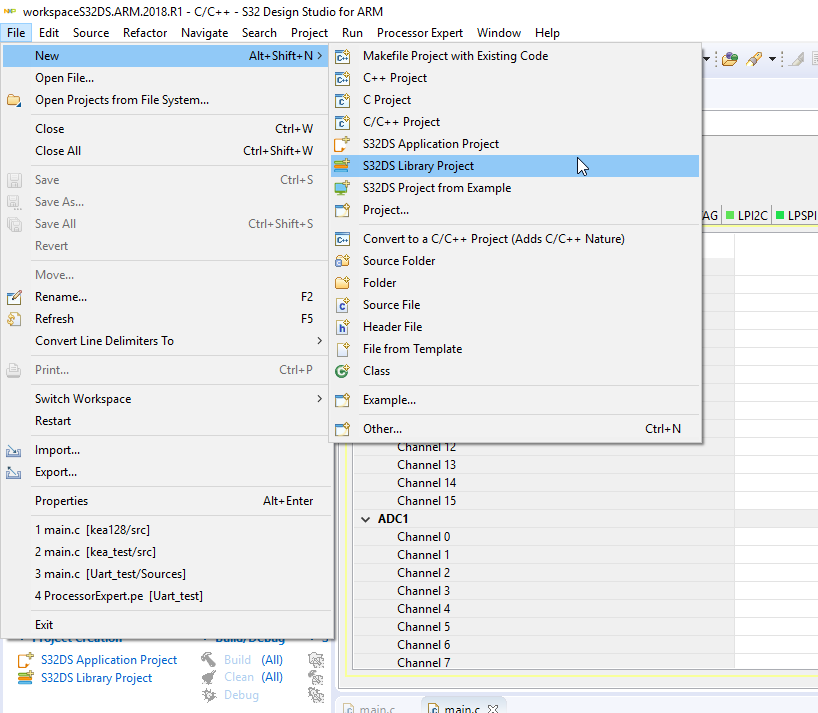Close the active main.c editor tab
The width and height of the screenshot is (818, 713).
pos(493,708)
